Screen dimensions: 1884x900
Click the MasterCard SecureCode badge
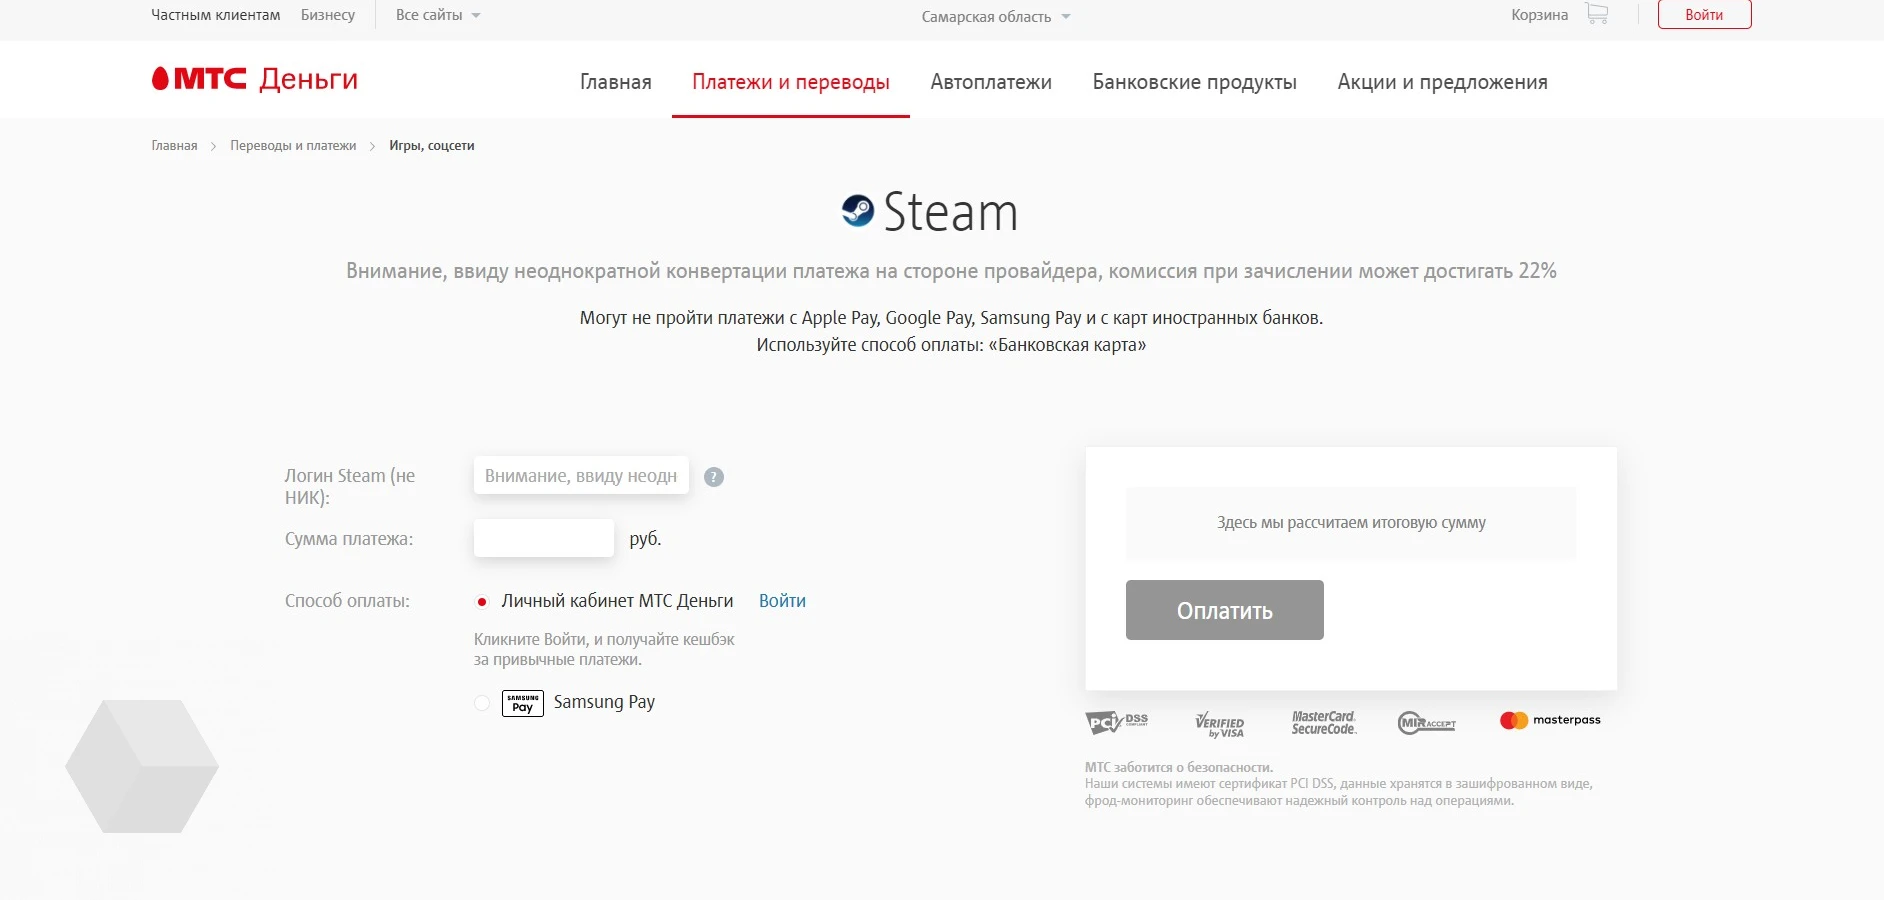click(1324, 723)
